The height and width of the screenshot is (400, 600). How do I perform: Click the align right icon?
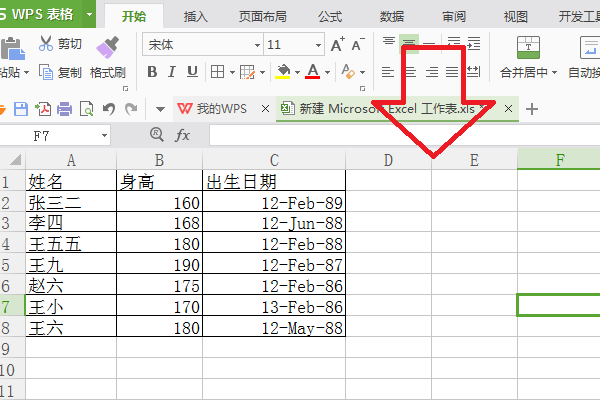432,72
